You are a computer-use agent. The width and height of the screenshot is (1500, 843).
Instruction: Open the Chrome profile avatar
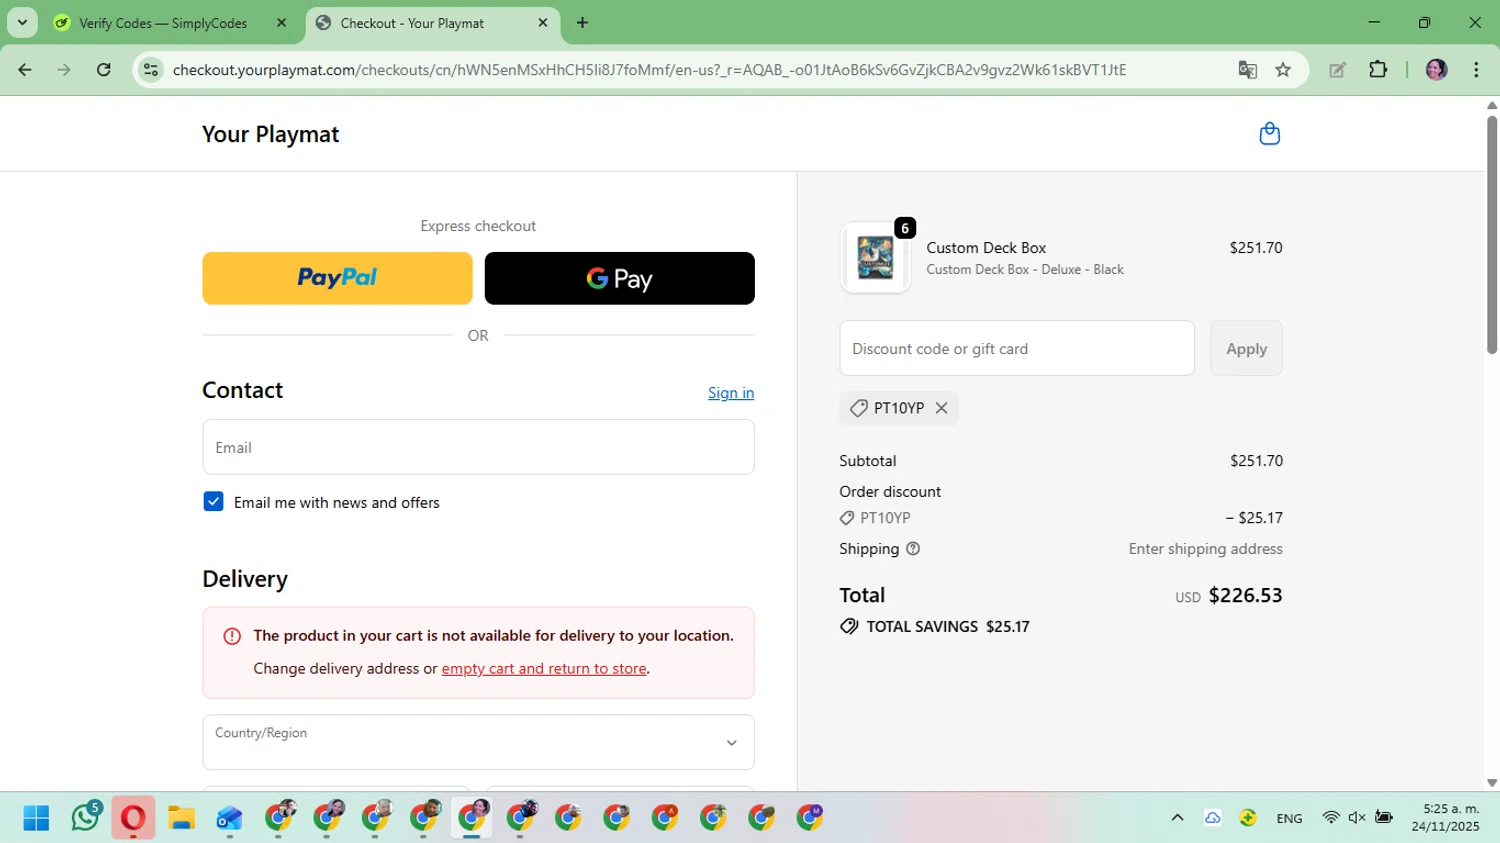tap(1436, 70)
